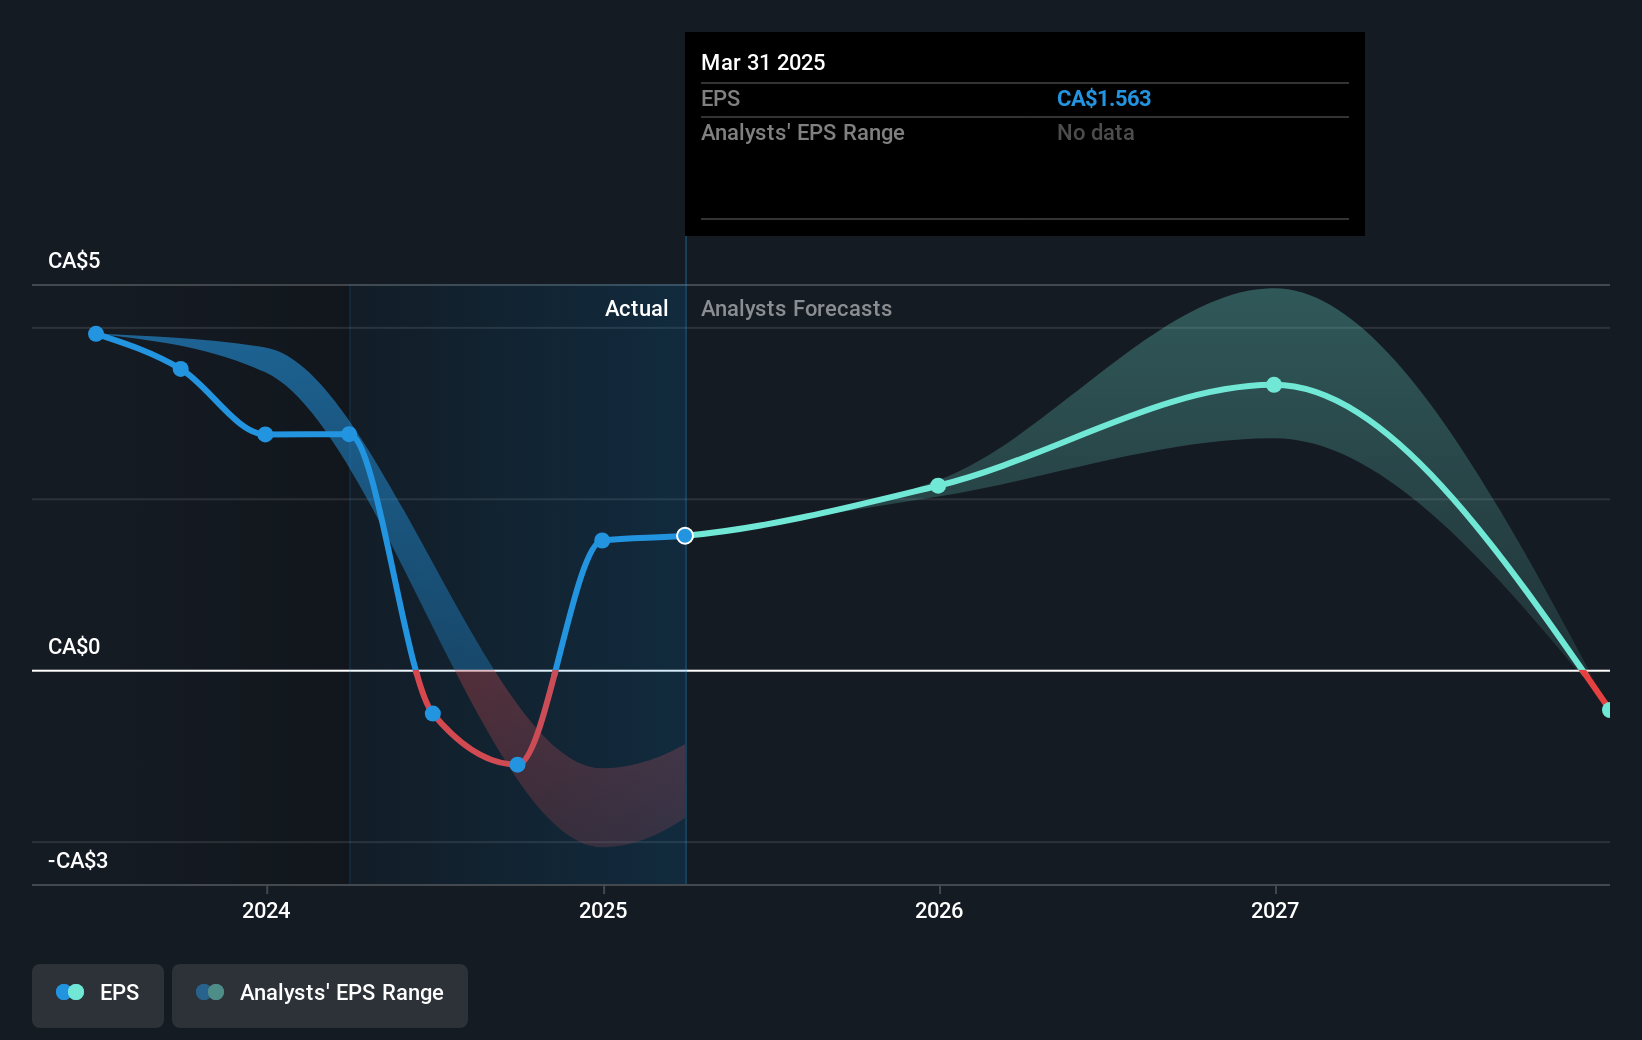1642x1040 pixels.
Task: Switch to the Actual section of the chart
Action: tap(636, 308)
